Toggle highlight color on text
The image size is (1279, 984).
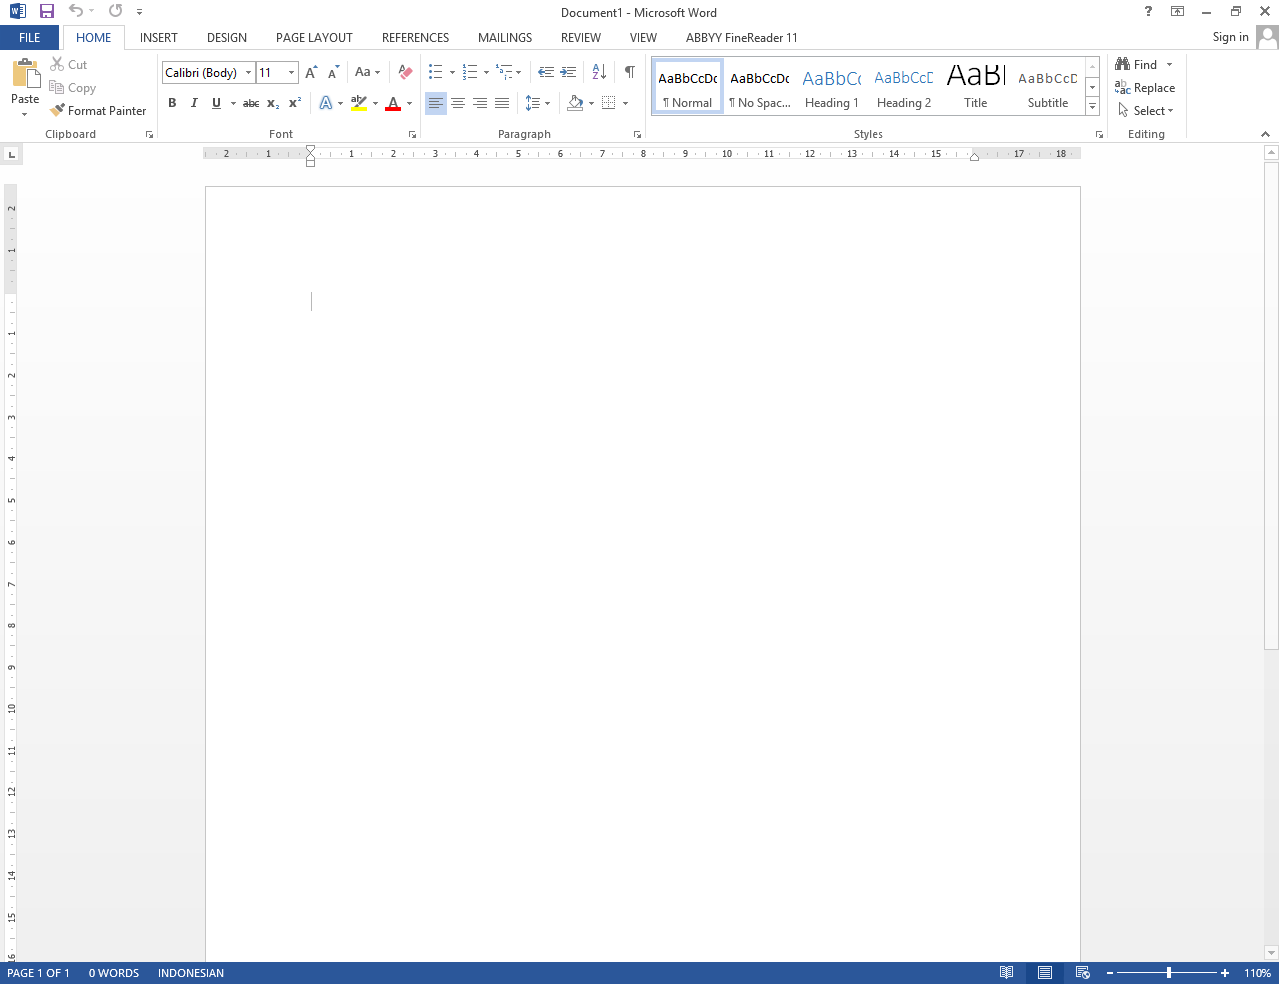[359, 103]
